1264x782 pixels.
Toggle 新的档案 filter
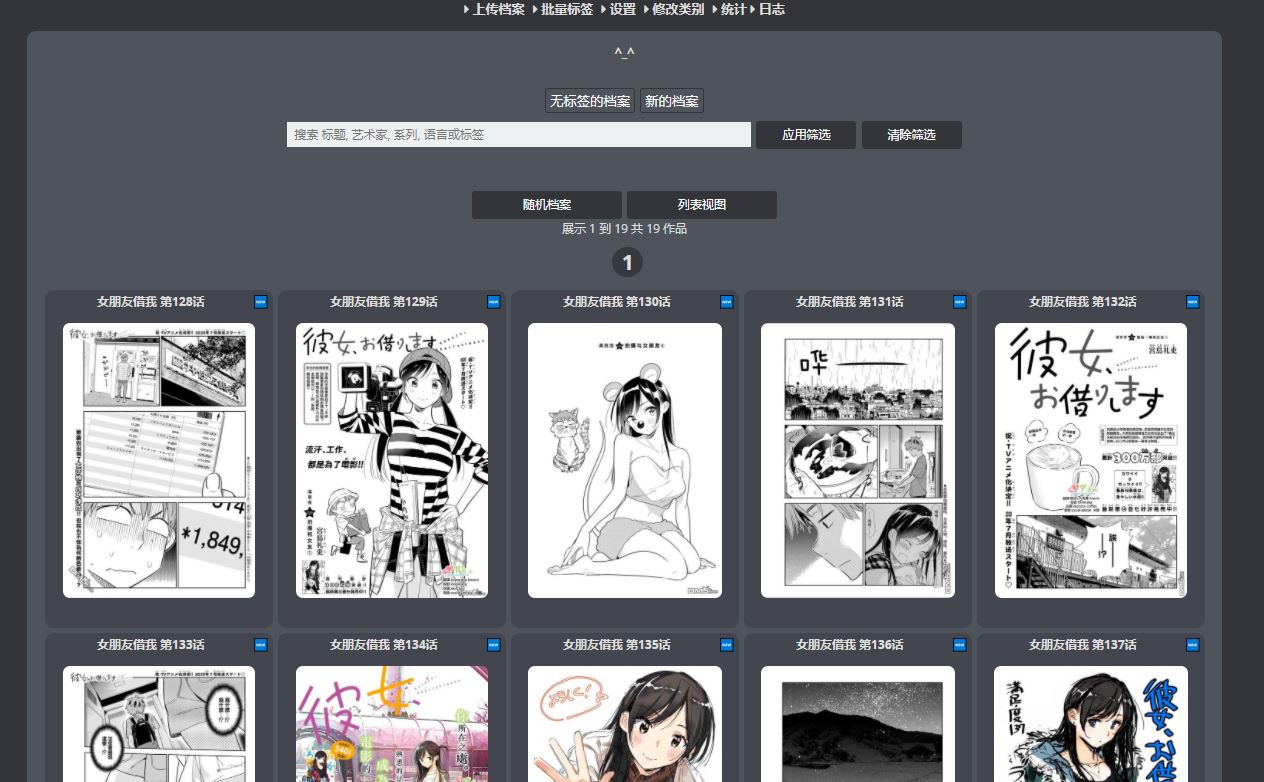(x=672, y=101)
